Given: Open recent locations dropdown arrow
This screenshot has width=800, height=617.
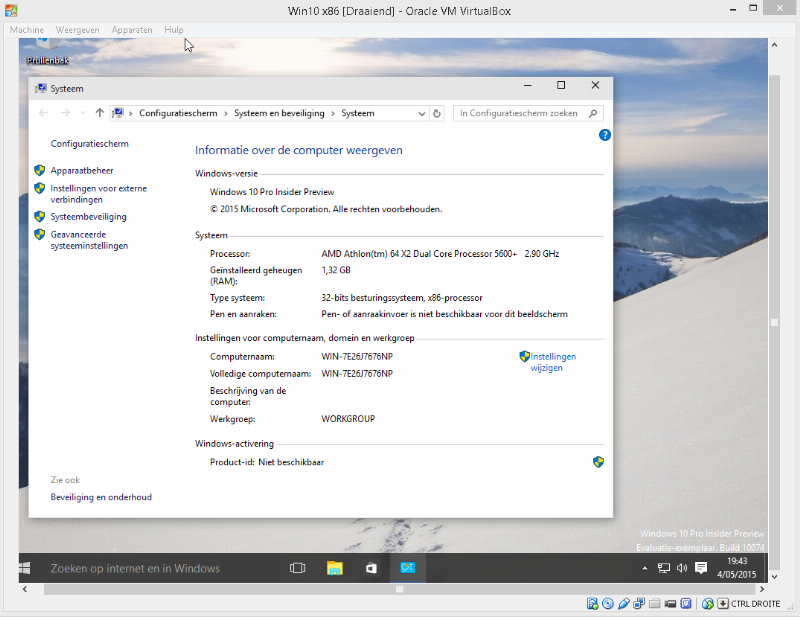Looking at the screenshot, I should pos(82,114).
